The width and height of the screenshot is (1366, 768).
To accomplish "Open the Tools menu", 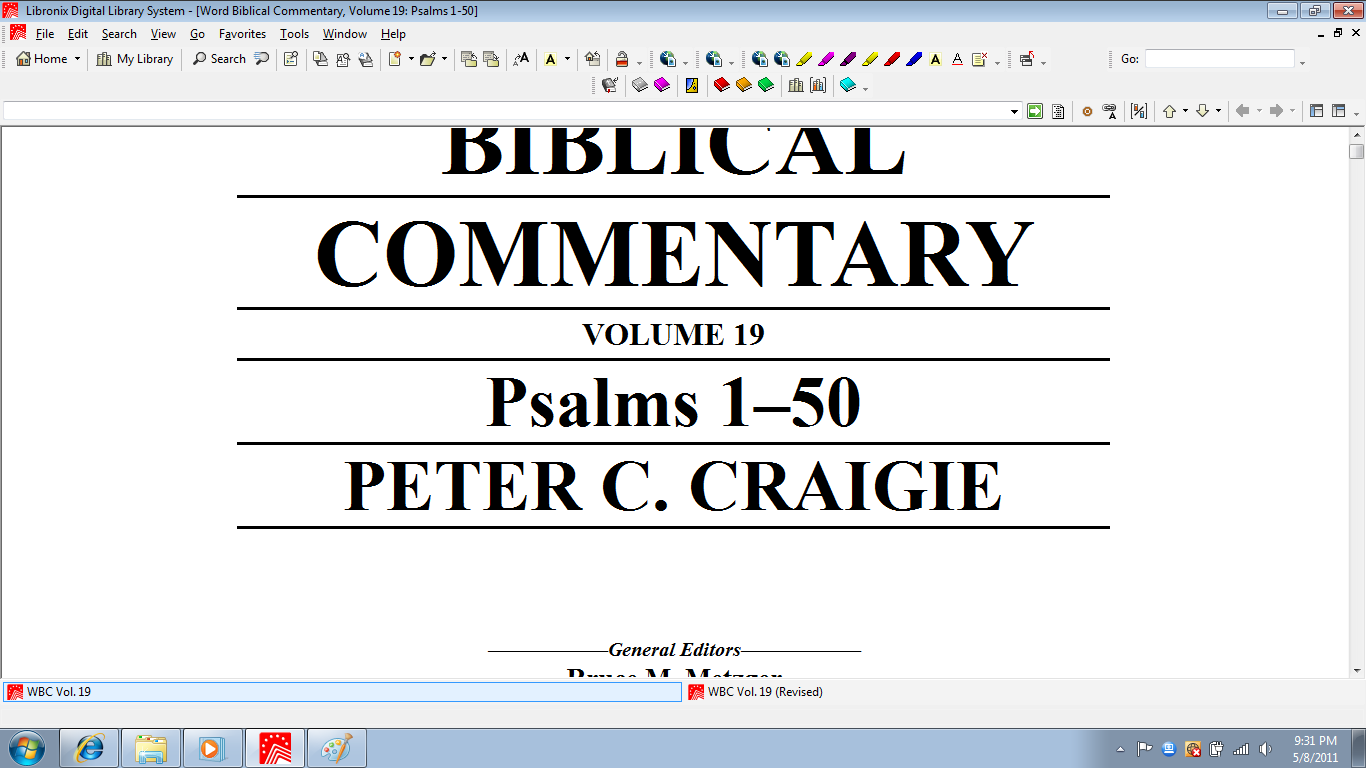I will [294, 34].
